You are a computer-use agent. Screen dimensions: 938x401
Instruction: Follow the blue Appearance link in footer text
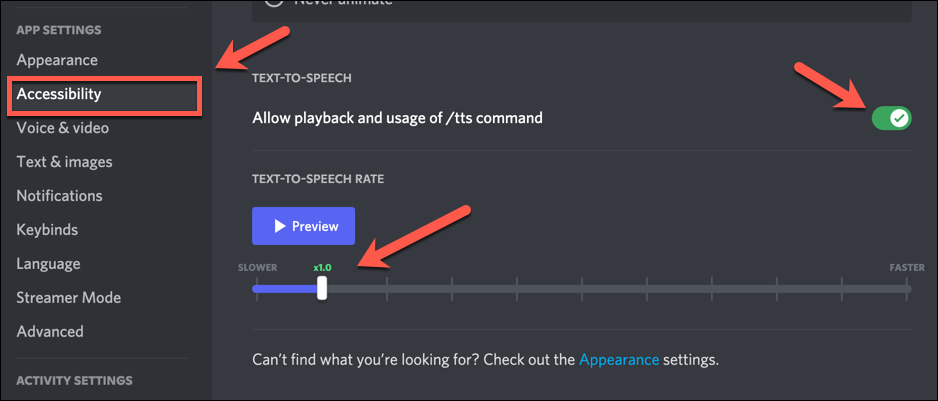click(x=619, y=358)
